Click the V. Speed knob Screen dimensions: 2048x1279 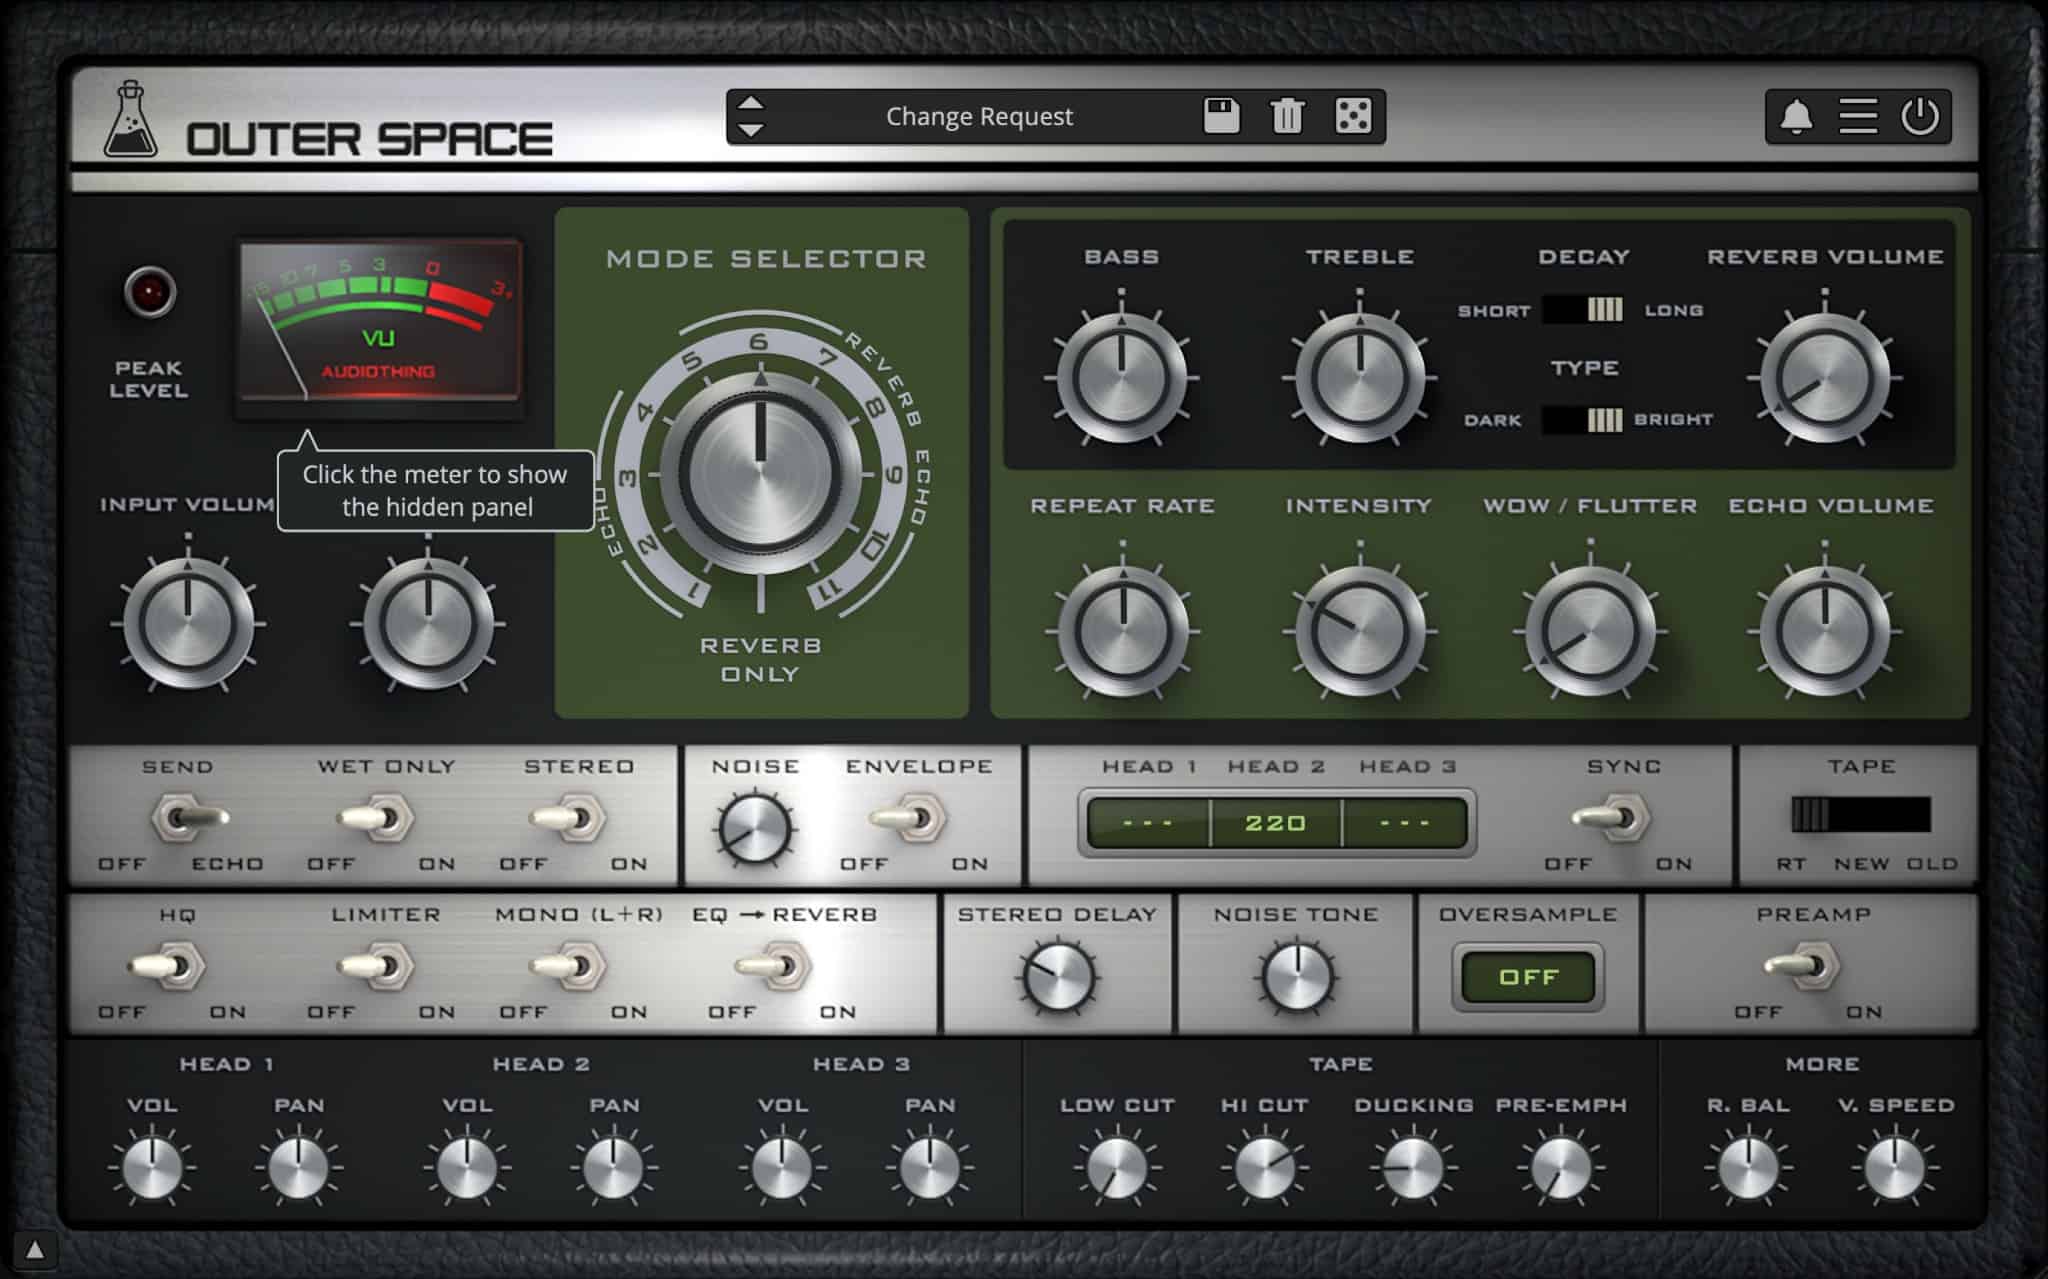1895,1166
